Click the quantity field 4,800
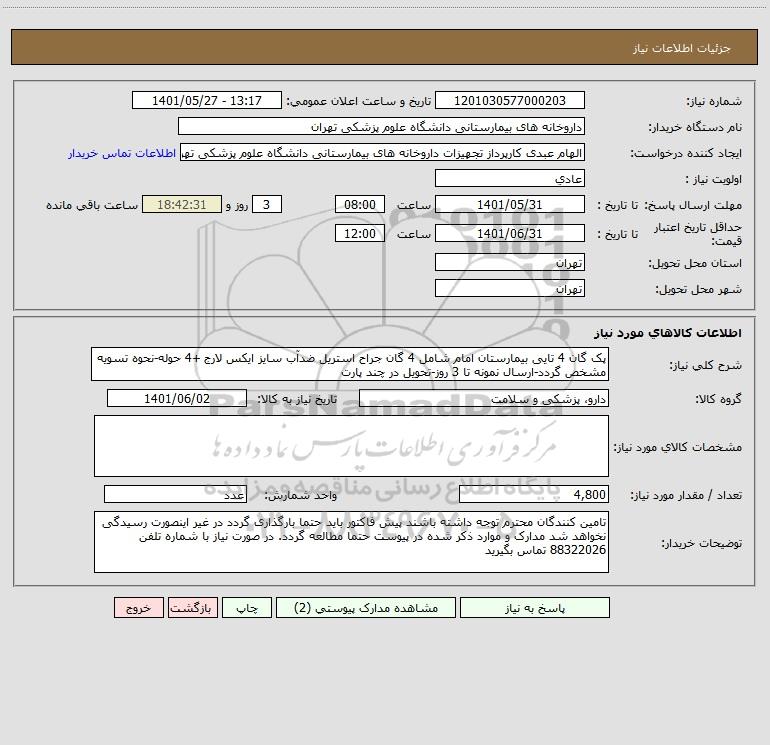This screenshot has width=770, height=745. coord(534,495)
